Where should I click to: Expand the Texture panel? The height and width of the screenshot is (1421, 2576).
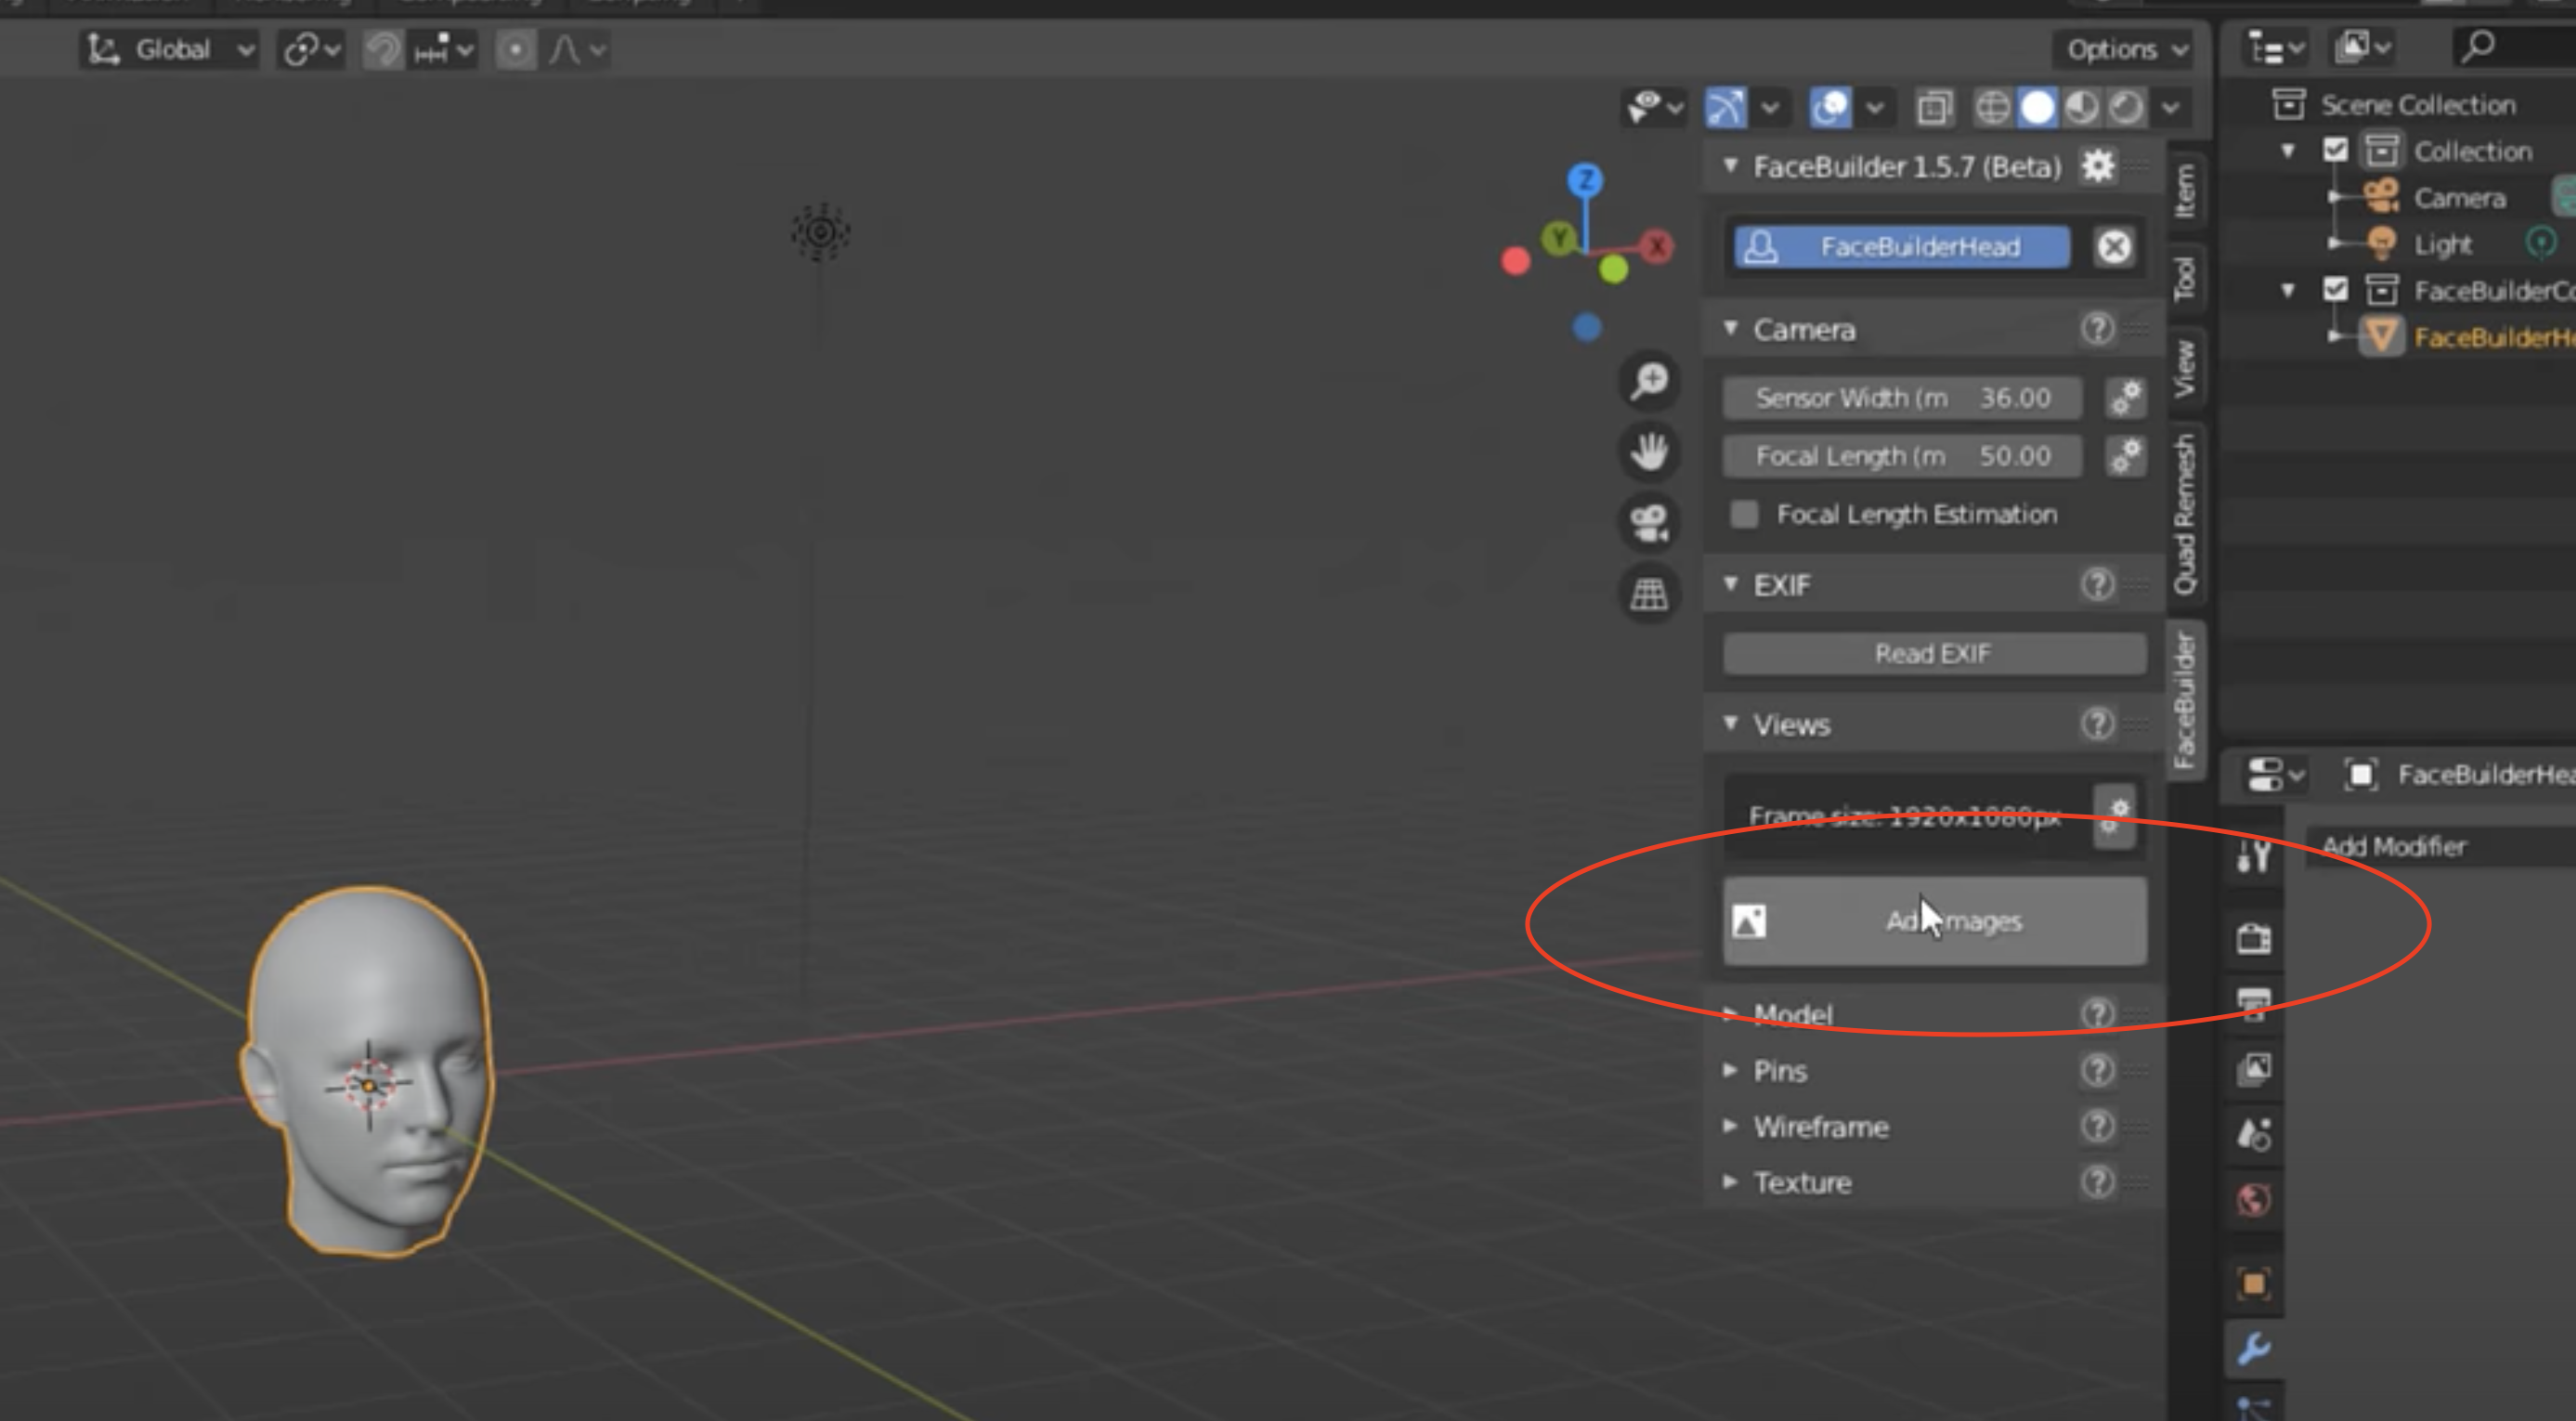pyautogui.click(x=1731, y=1182)
